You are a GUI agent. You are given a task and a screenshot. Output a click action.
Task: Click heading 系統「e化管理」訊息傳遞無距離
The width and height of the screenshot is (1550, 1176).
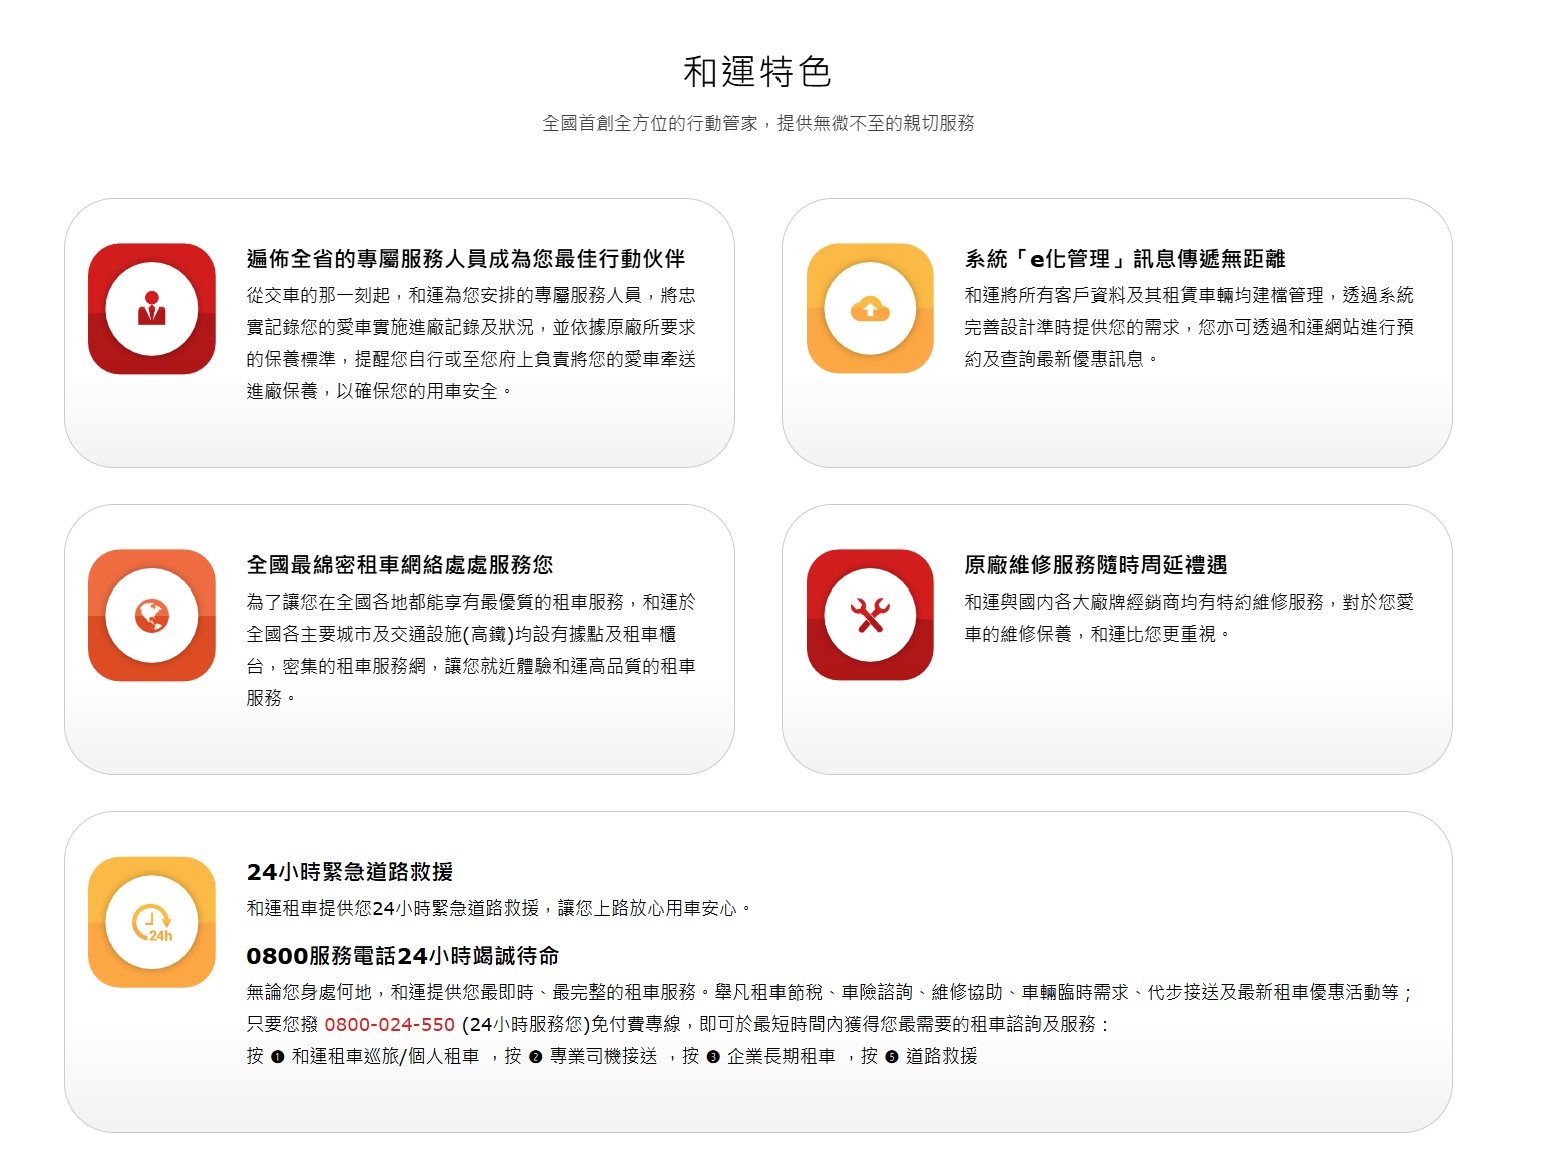1125,259
